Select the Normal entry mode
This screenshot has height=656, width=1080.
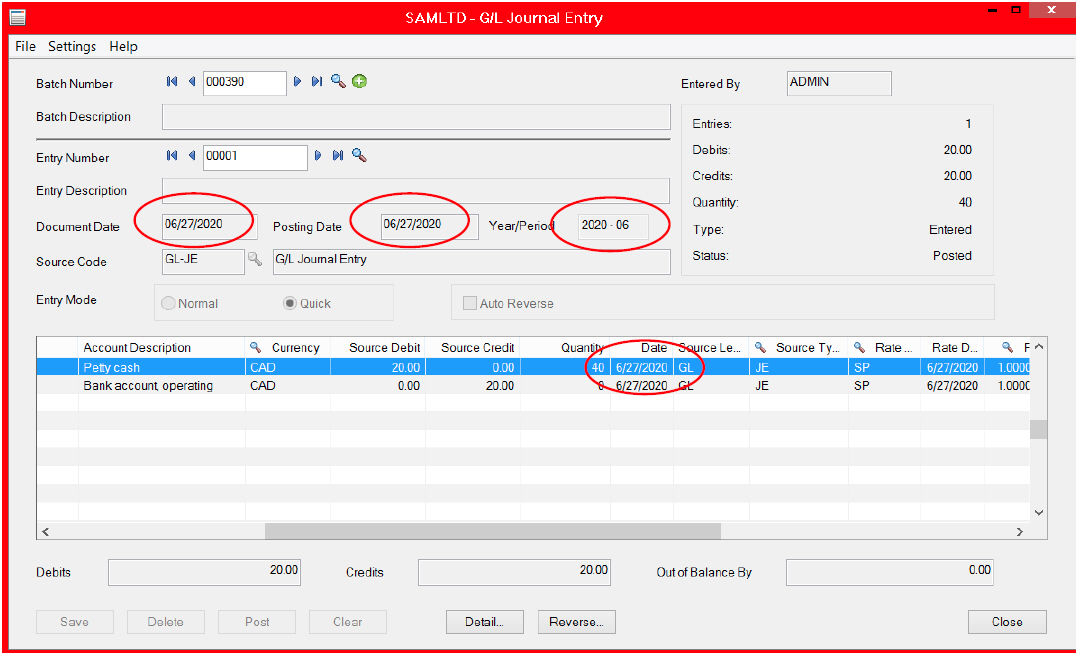click(167, 303)
